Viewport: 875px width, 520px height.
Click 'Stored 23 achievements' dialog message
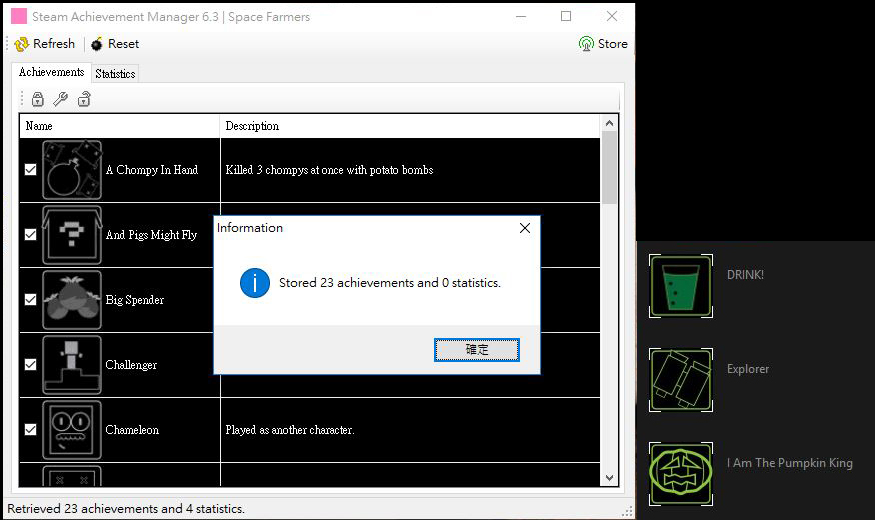(x=390, y=283)
